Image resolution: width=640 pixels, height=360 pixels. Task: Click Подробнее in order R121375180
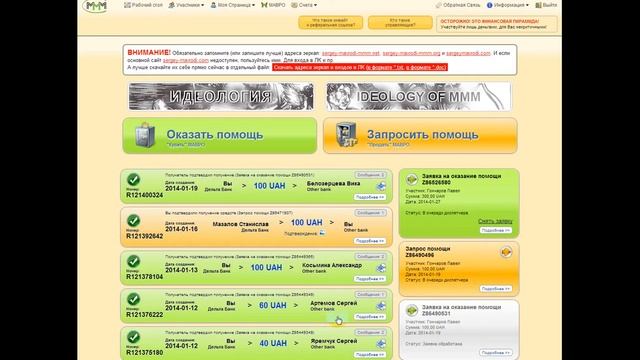tap(370, 355)
